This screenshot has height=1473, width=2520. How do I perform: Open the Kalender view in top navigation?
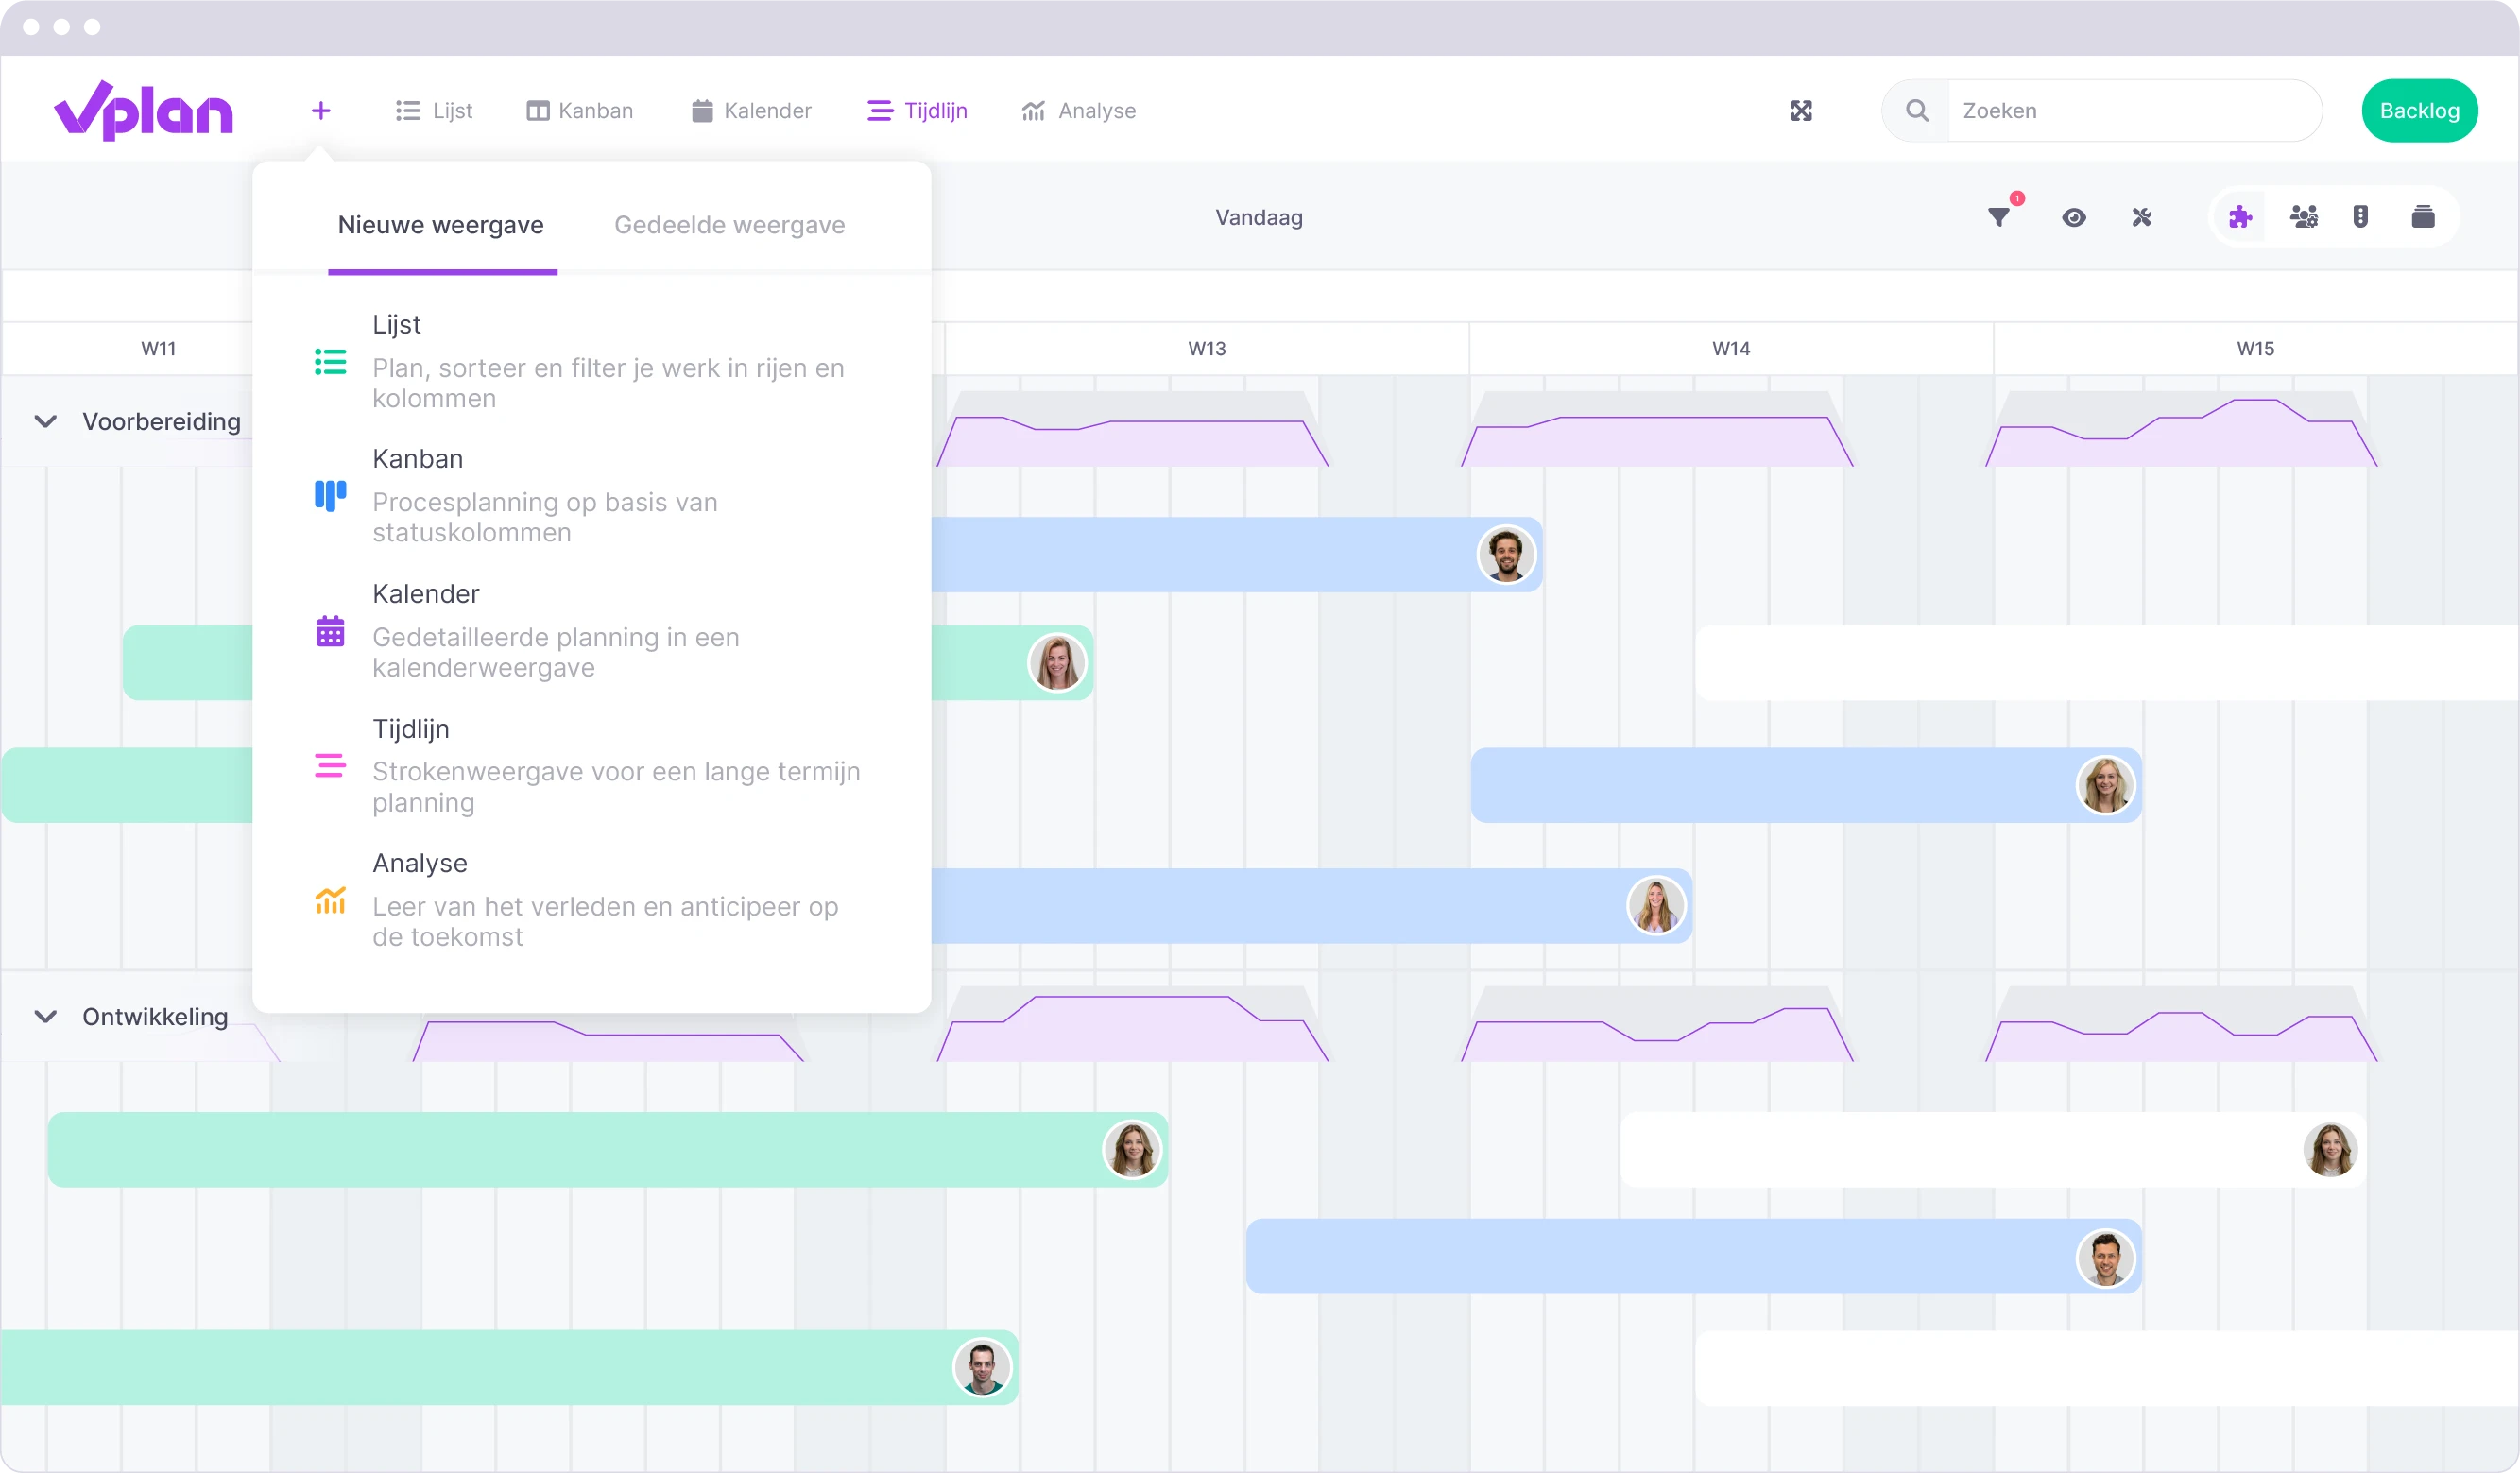(752, 111)
